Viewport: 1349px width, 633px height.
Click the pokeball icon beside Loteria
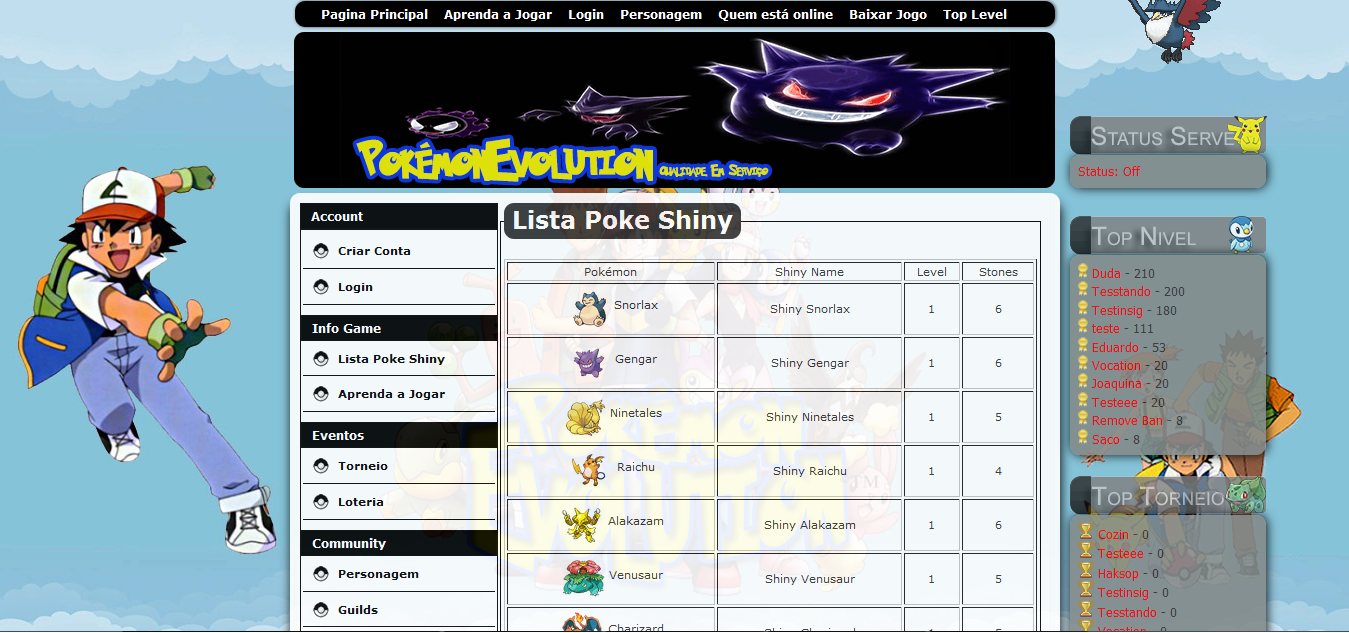coord(321,502)
